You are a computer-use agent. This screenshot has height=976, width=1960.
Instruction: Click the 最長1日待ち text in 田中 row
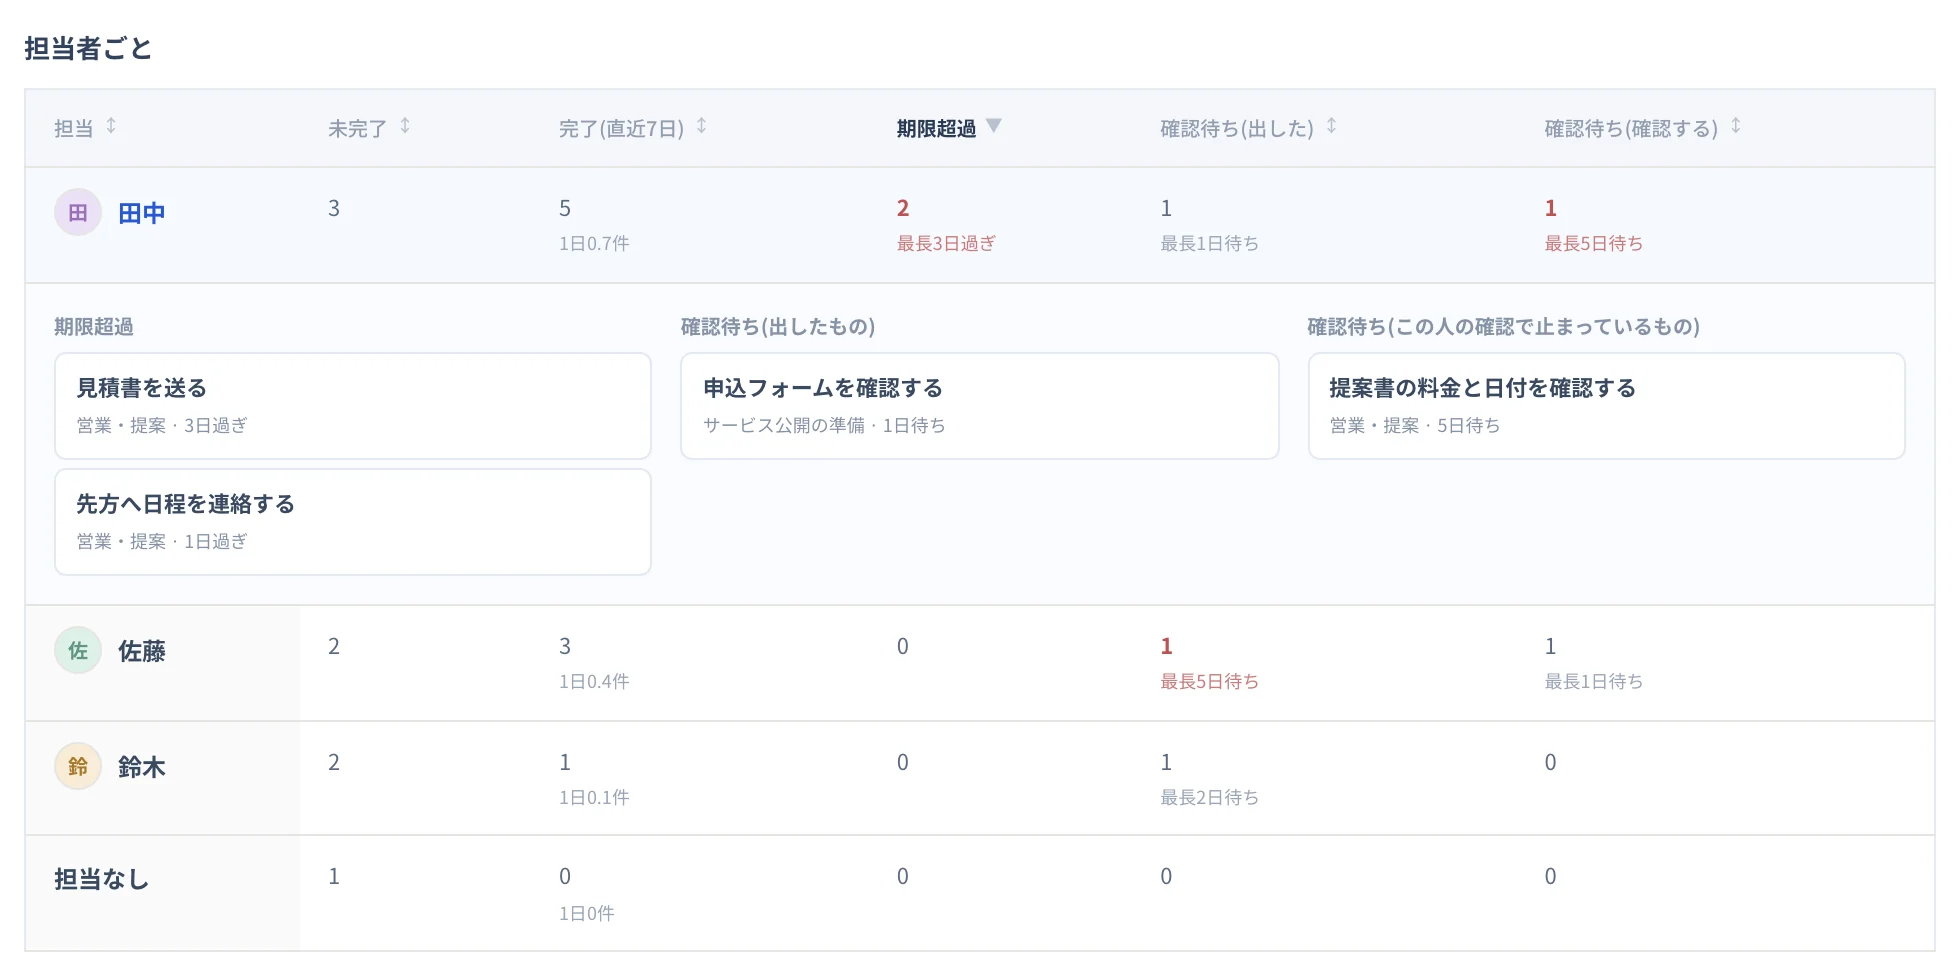[1210, 243]
